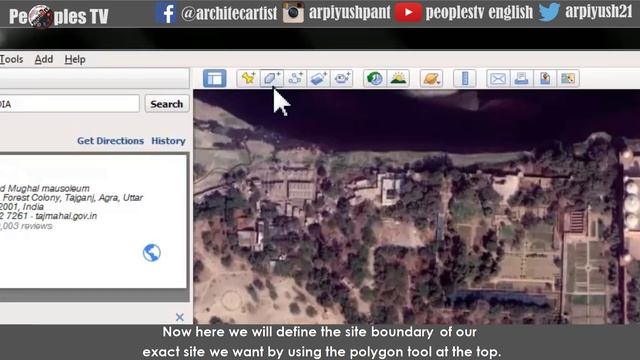Select the Add Polygon tool

271,78
